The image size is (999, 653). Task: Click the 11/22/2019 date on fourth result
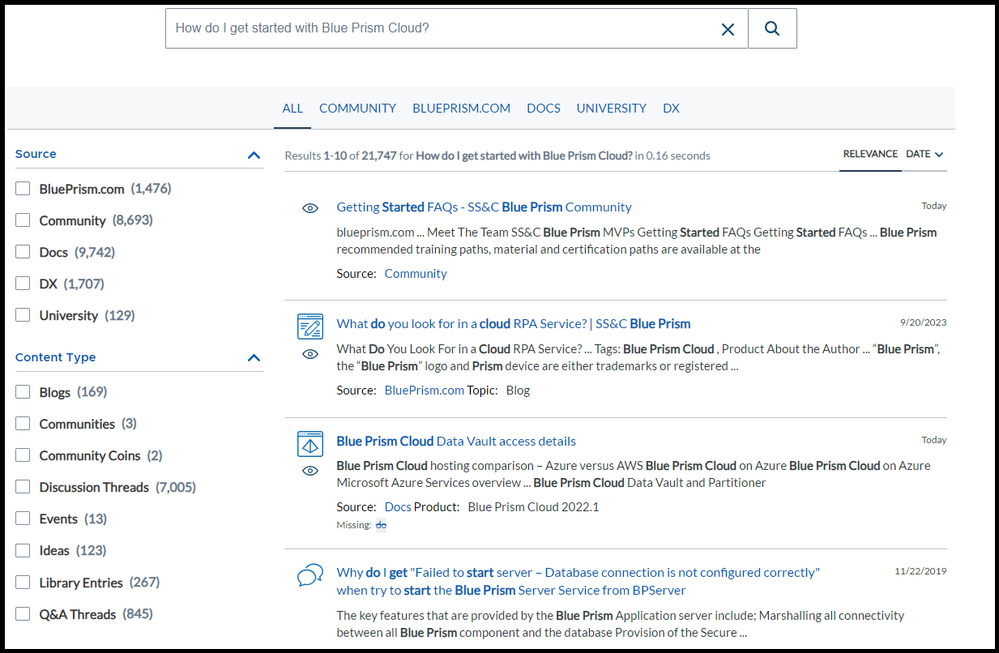click(921, 571)
